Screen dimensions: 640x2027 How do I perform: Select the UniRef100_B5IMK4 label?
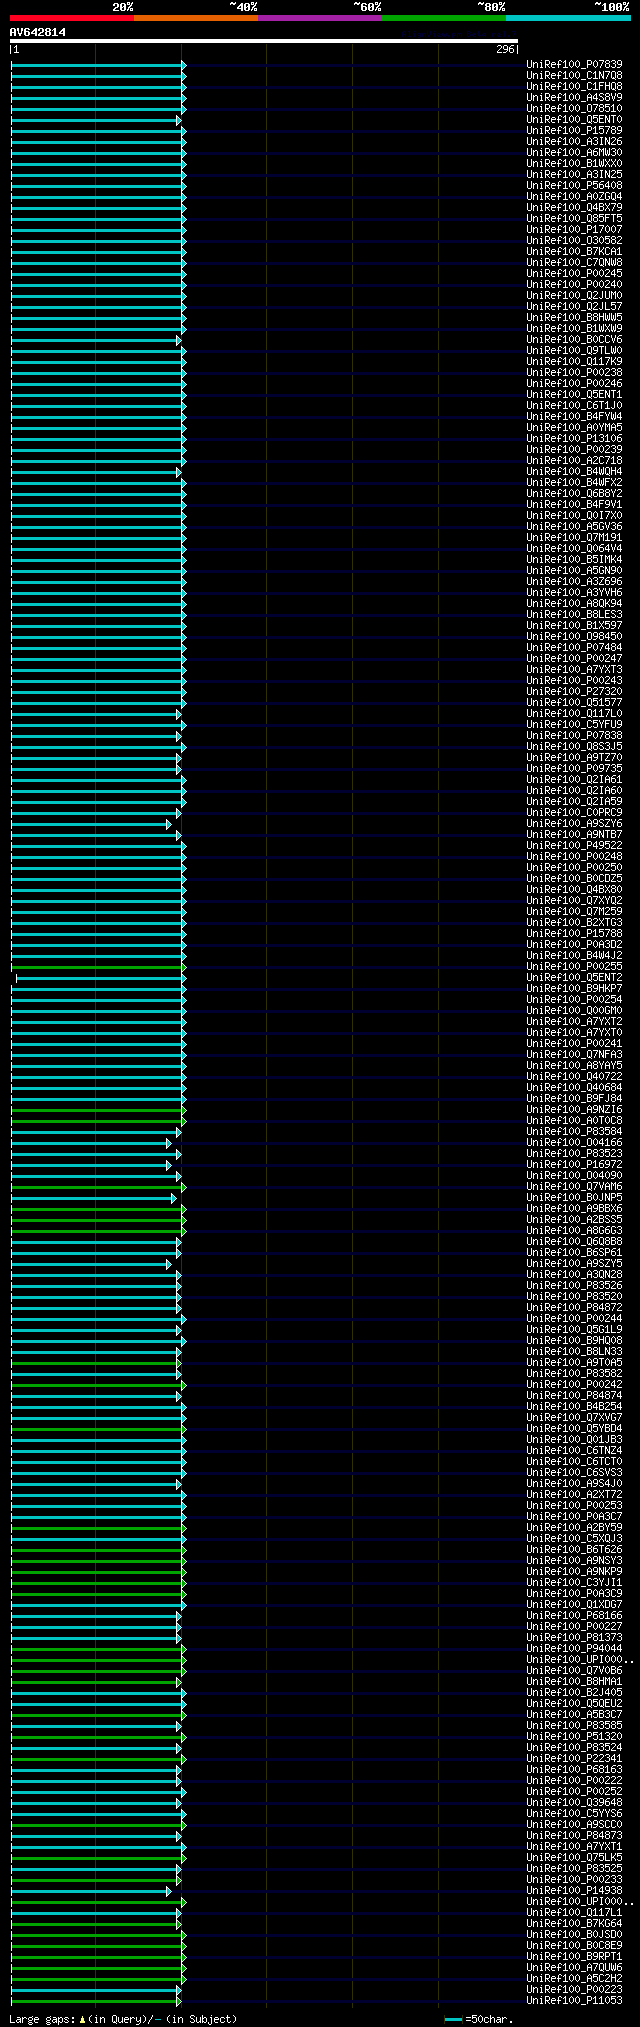click(574, 559)
